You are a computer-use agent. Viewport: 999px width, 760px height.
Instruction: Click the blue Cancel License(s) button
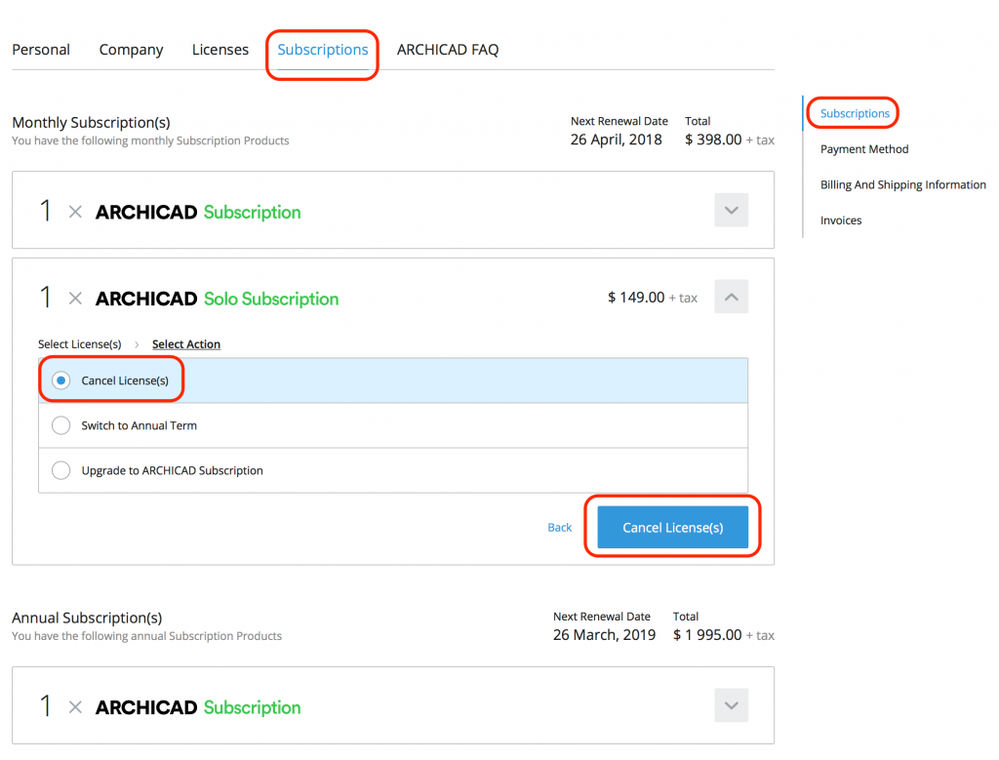click(672, 527)
